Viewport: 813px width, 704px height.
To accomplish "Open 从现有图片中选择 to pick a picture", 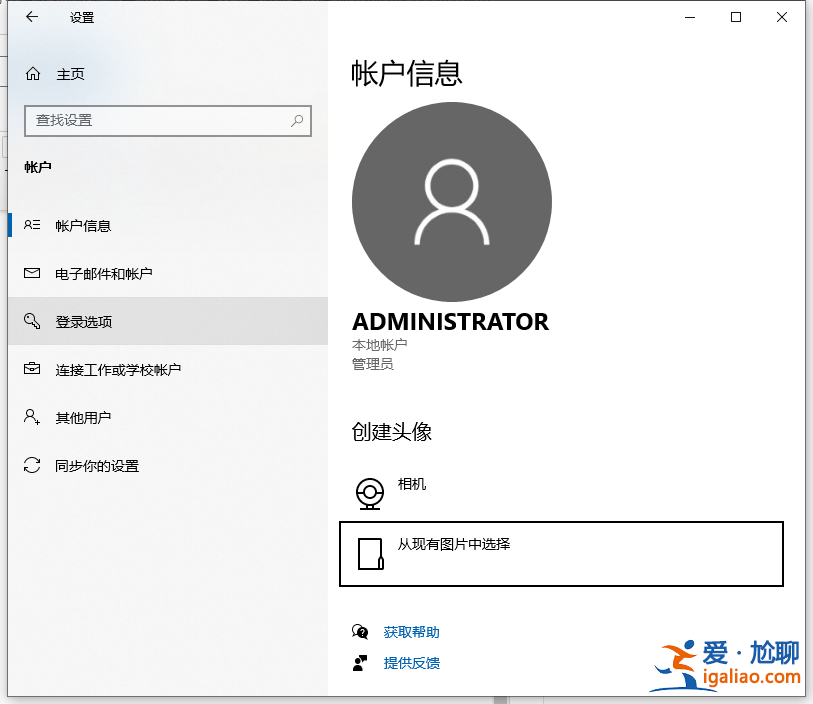I will tap(560, 553).
